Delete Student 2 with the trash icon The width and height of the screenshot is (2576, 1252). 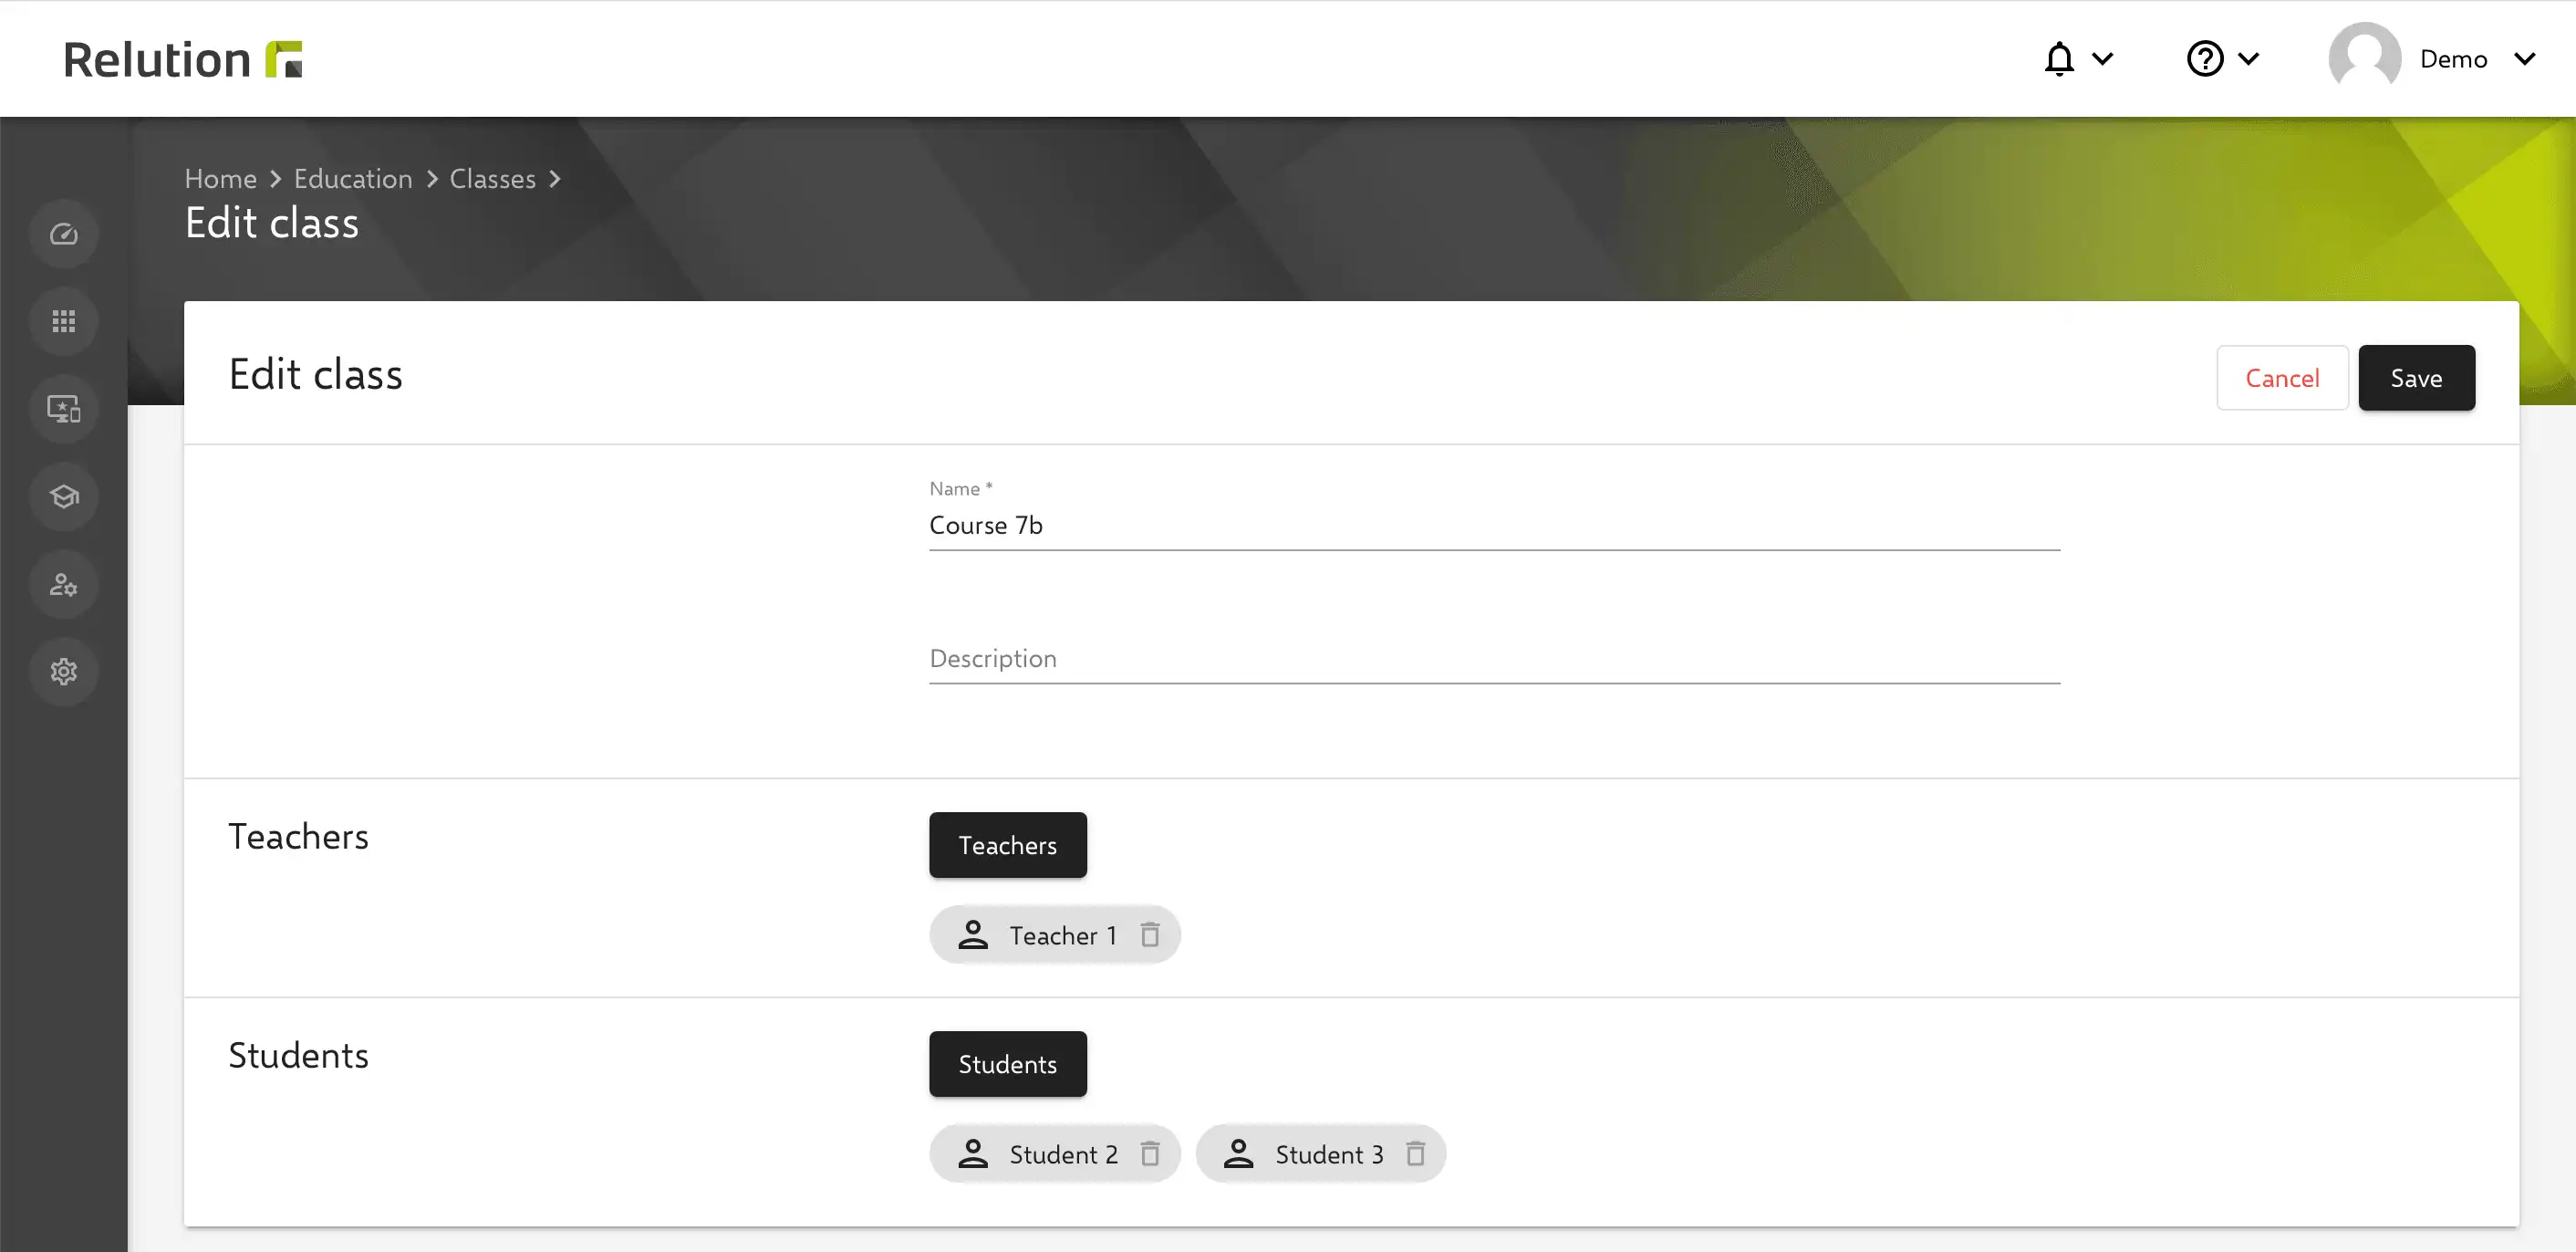tap(1150, 1154)
